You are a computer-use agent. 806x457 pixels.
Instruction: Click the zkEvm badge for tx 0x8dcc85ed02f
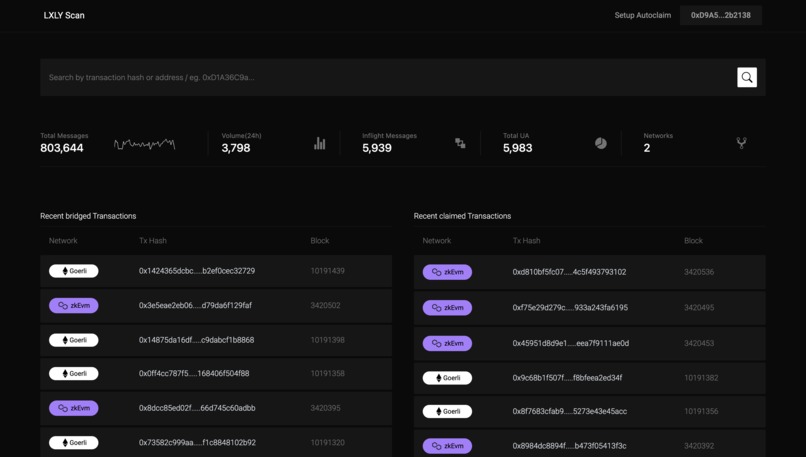point(74,408)
